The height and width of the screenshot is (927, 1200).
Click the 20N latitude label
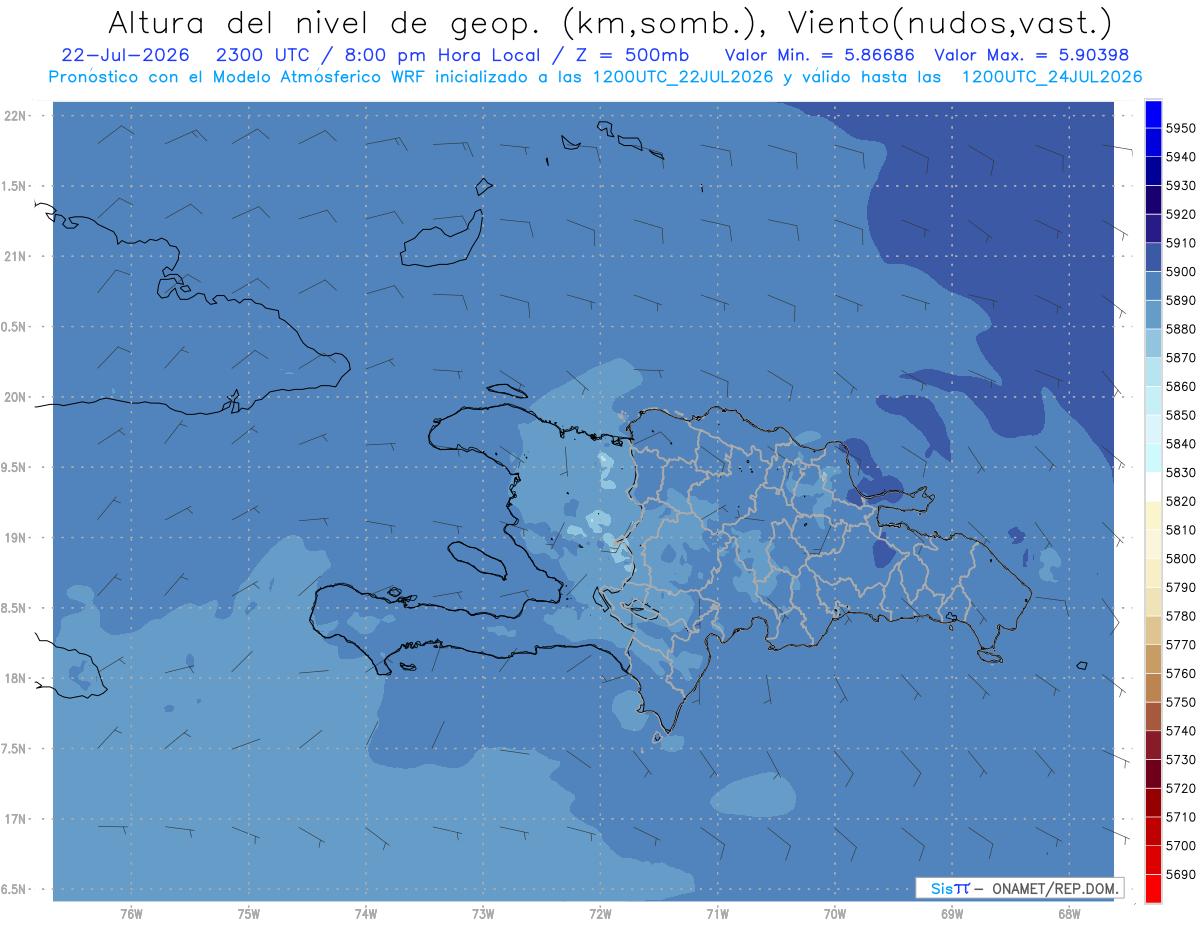point(15,397)
